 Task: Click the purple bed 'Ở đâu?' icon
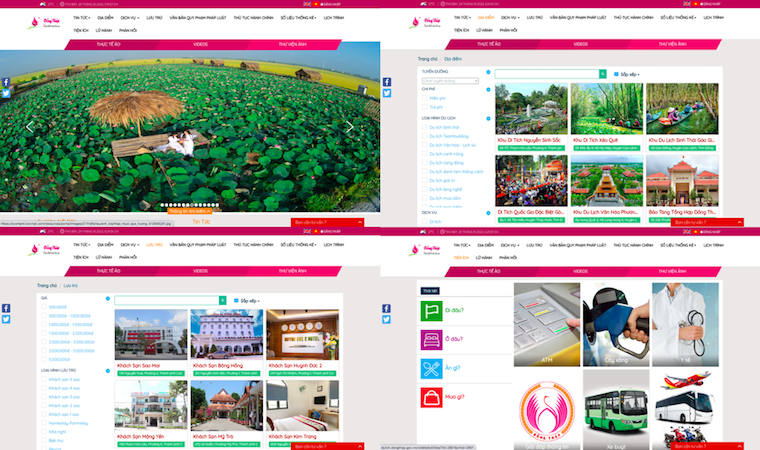coord(431,339)
